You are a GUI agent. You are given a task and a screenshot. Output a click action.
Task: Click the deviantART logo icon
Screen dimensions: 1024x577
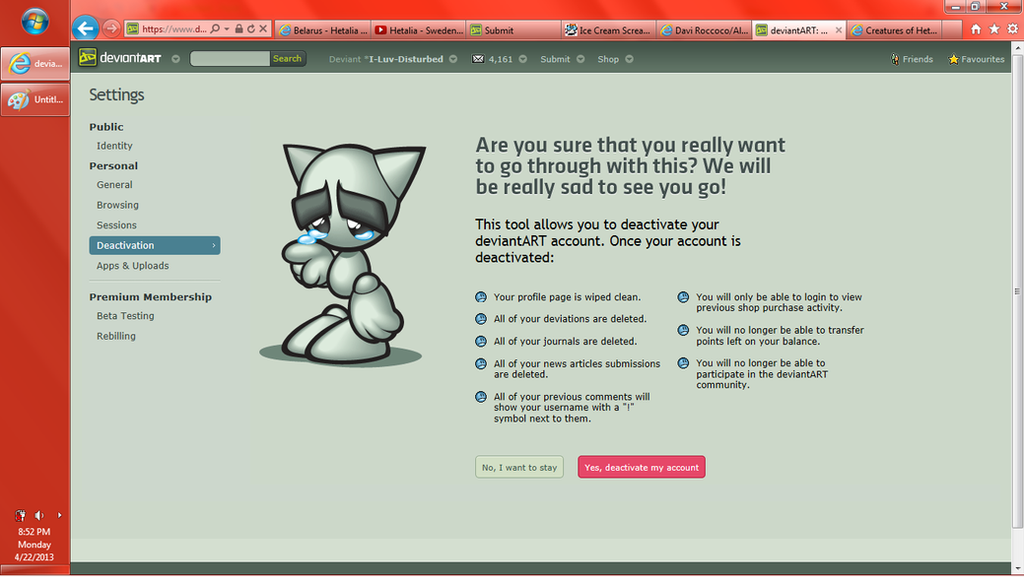pos(87,57)
